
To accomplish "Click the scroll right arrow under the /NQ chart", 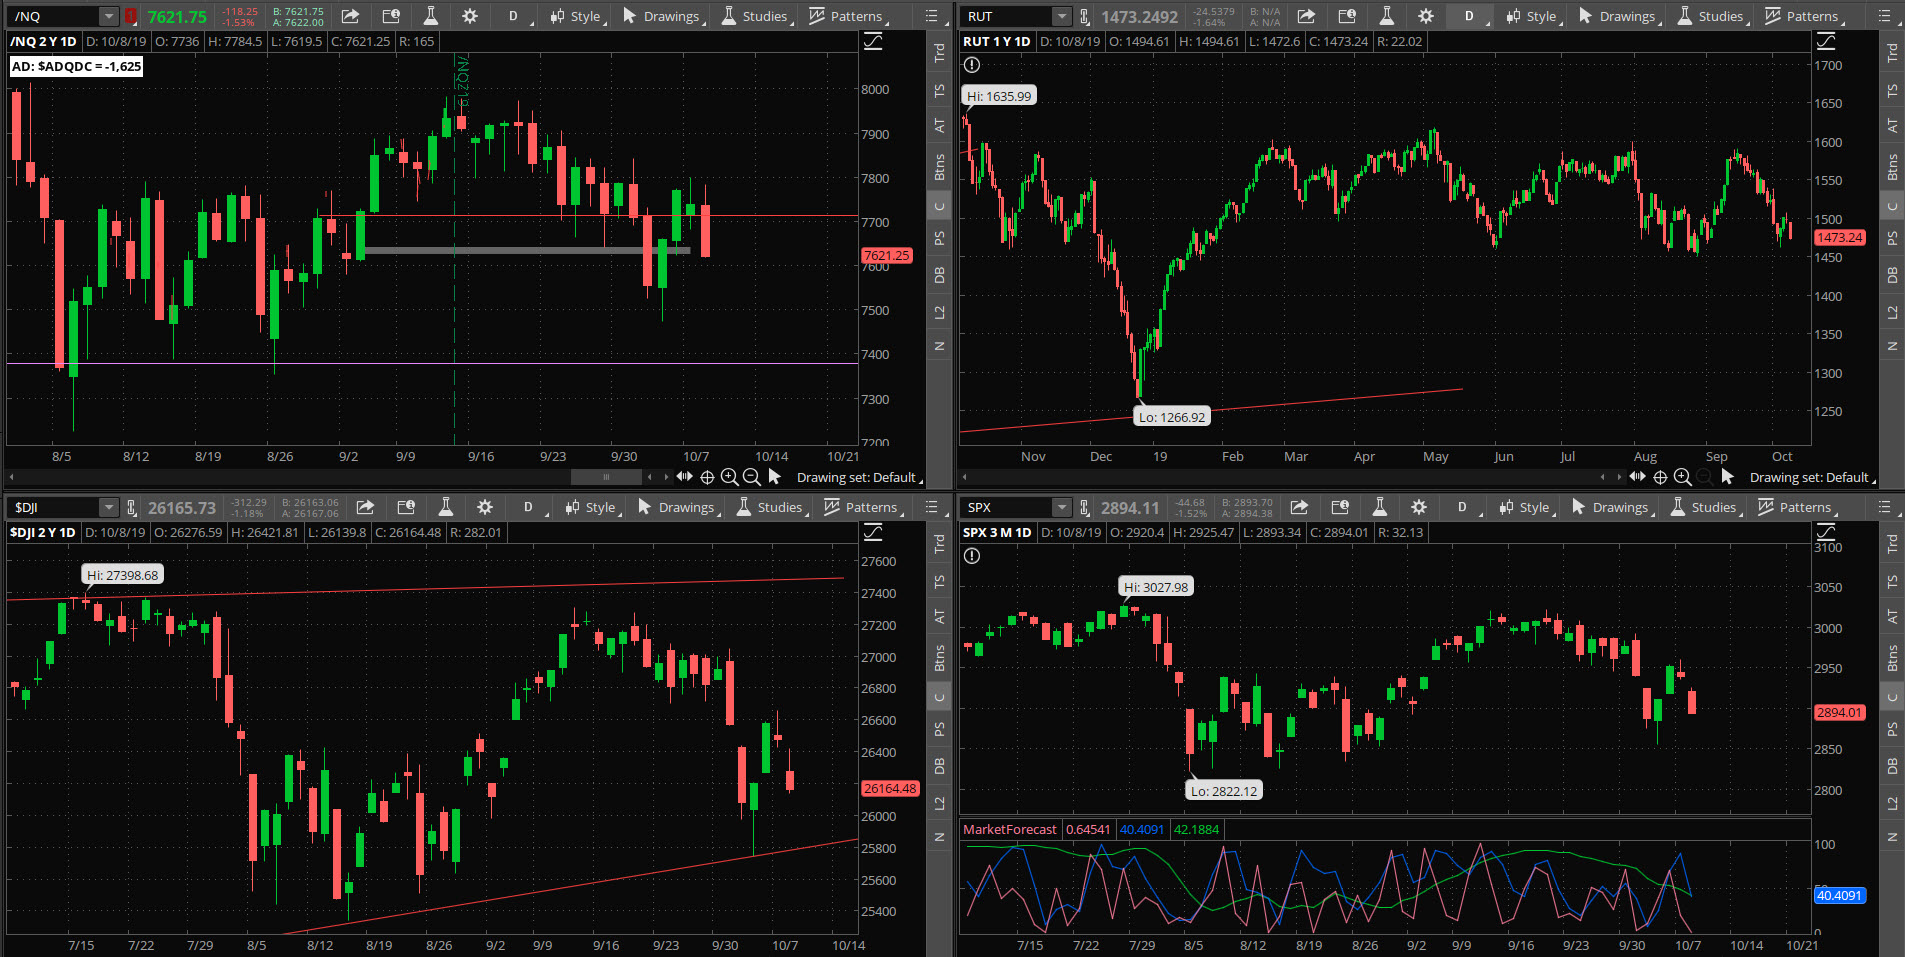I will [666, 477].
